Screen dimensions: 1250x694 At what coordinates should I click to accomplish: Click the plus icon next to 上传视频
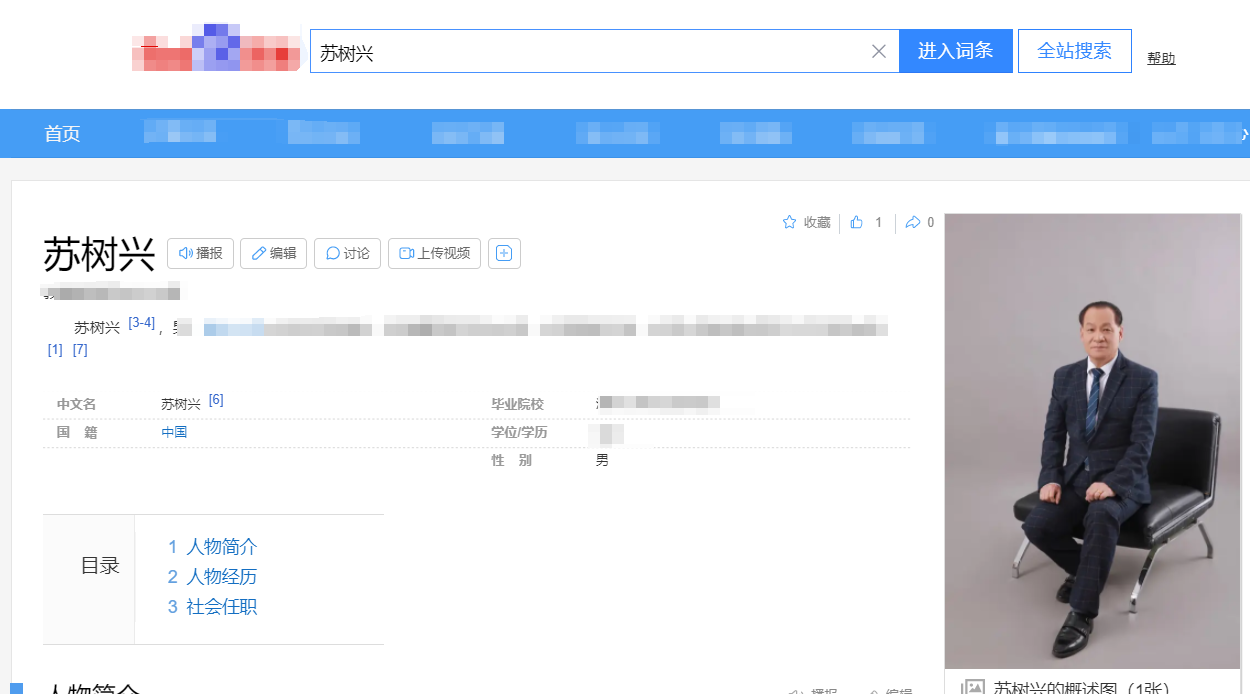tap(504, 253)
